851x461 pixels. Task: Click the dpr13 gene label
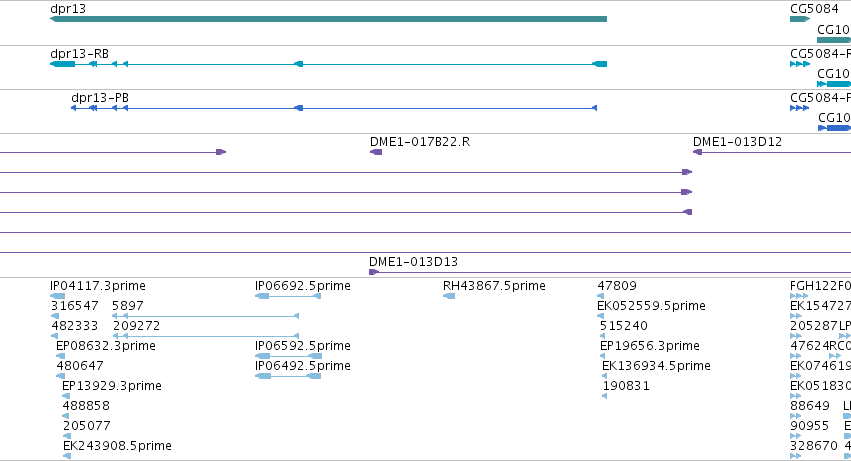pos(68,9)
